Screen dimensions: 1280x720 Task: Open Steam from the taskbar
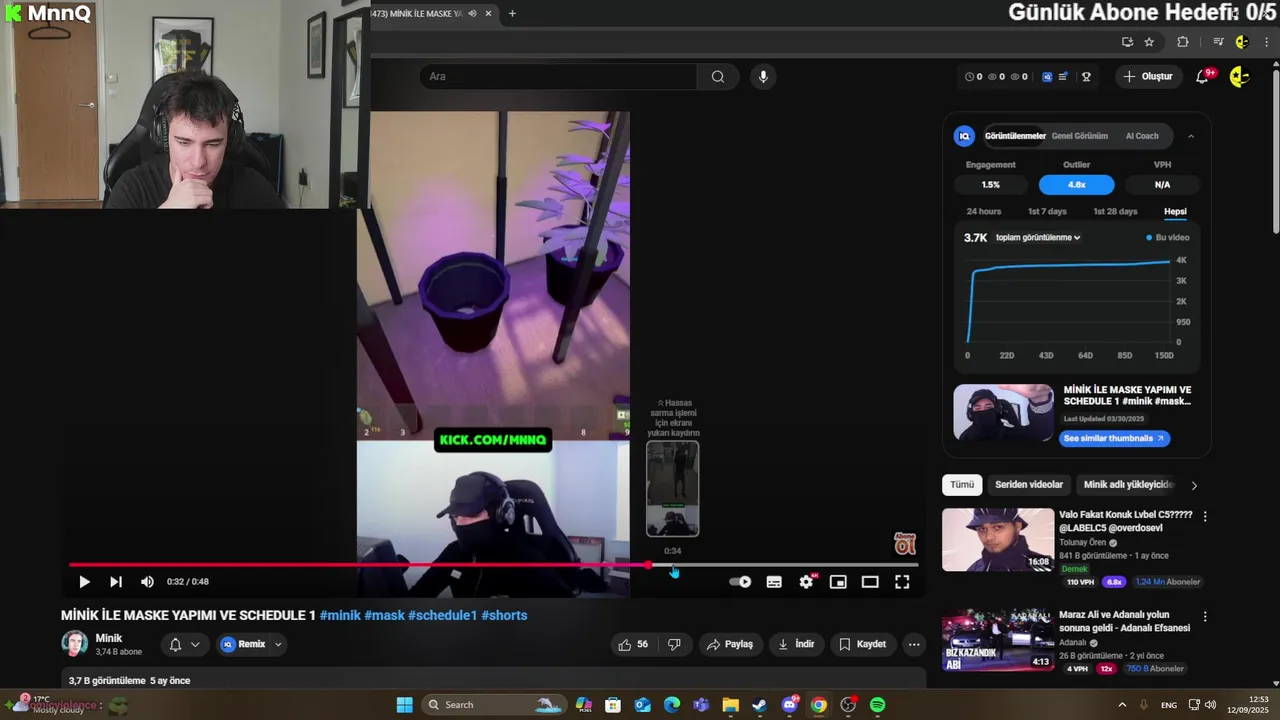(759, 705)
